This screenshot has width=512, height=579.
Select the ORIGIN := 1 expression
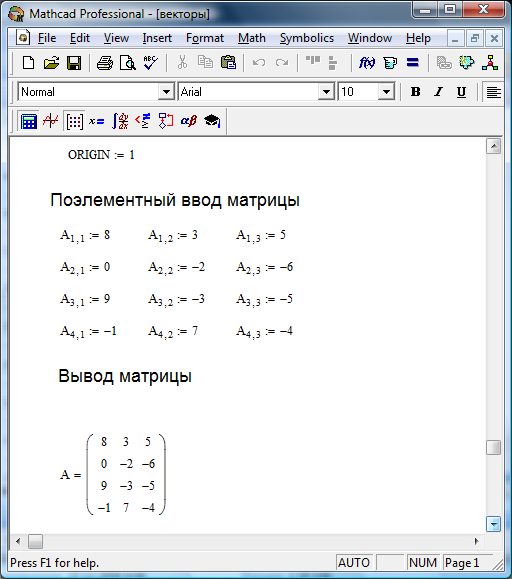[101, 155]
